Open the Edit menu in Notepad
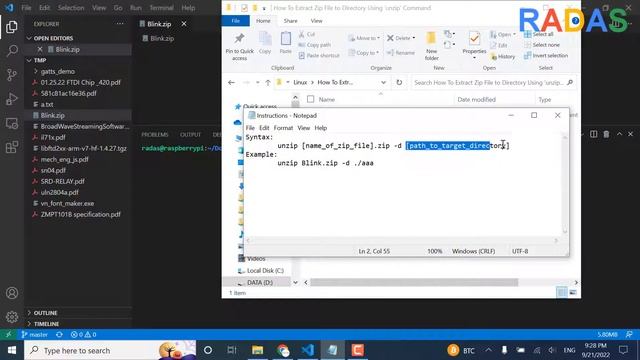Viewport: 640px width, 360px height. point(264,128)
